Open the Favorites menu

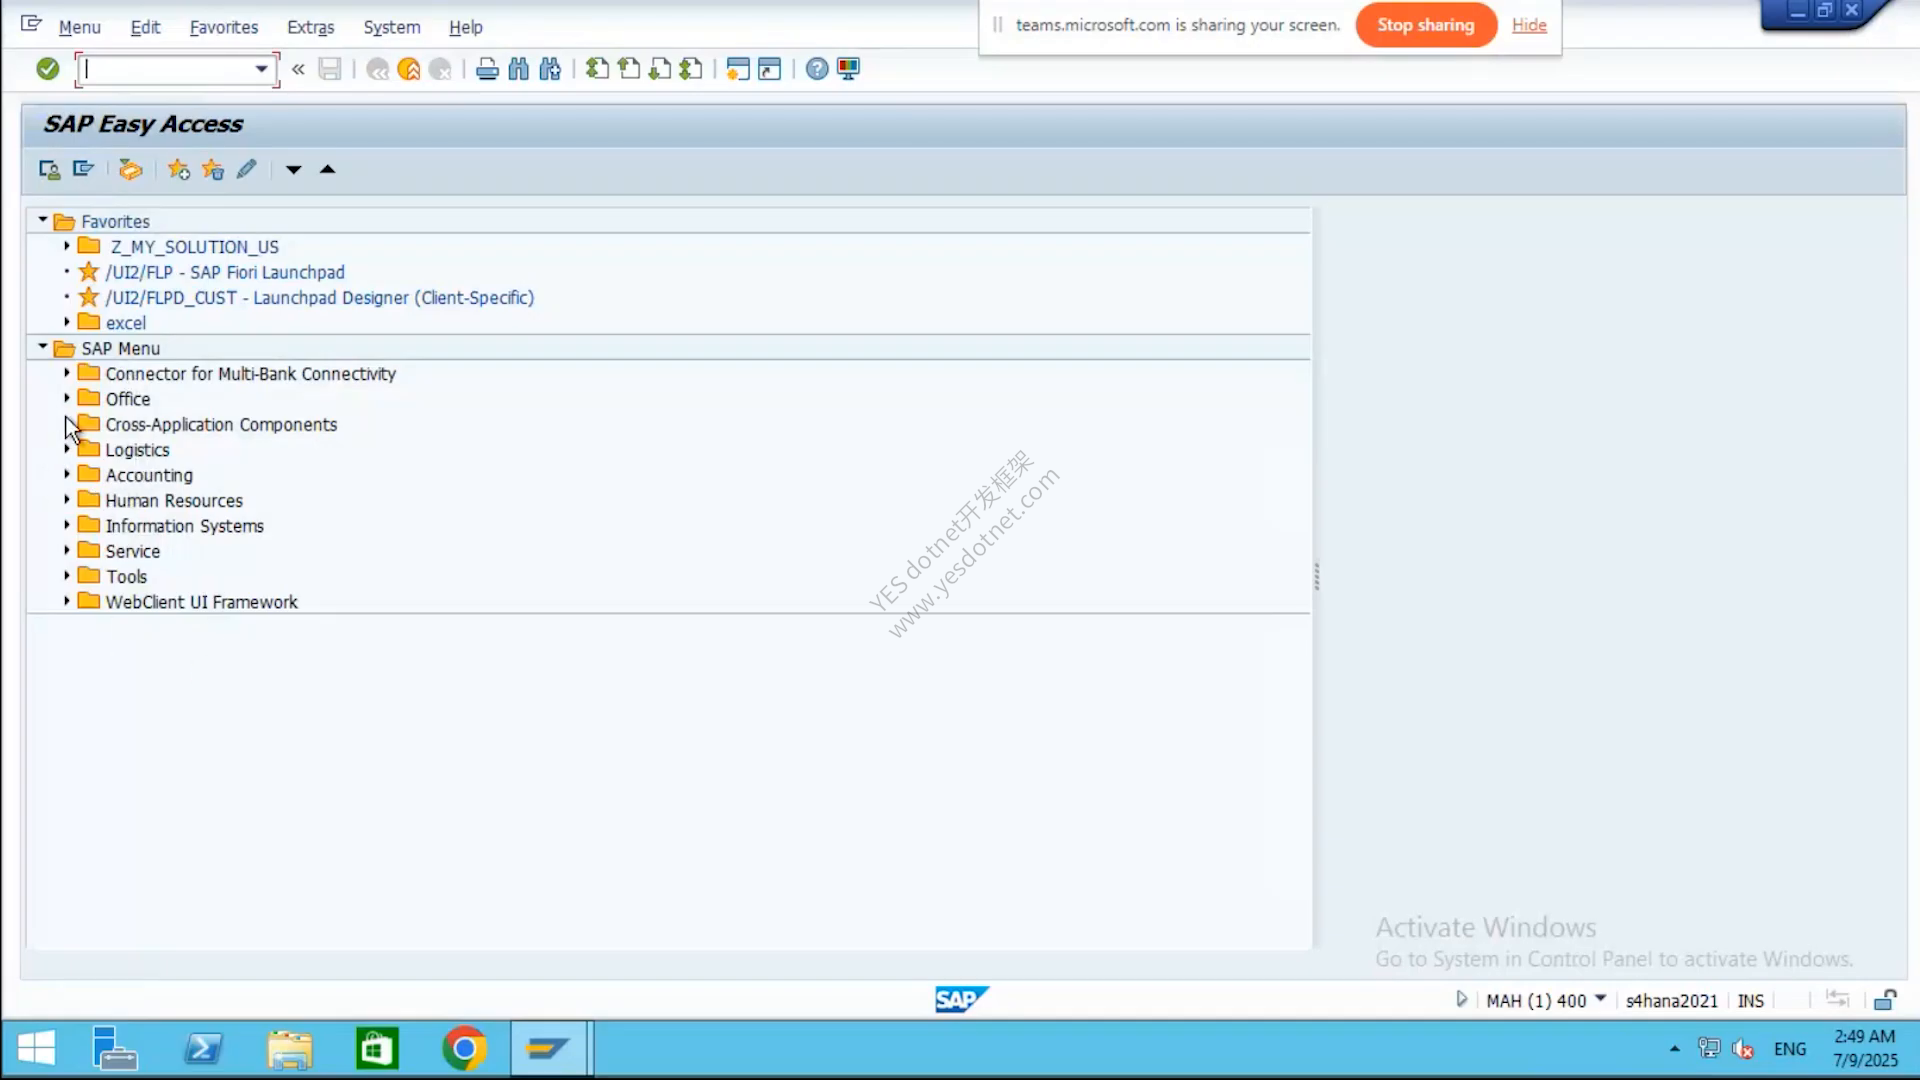(x=224, y=27)
